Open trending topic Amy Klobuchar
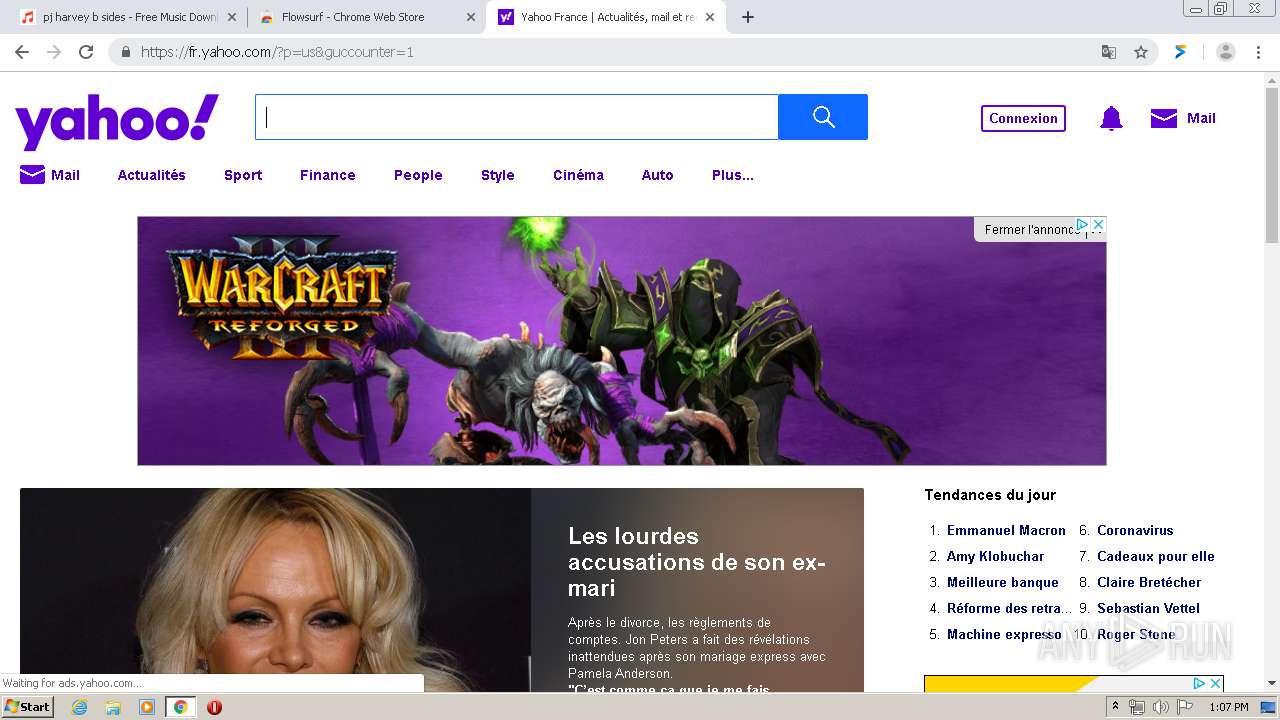The height and width of the screenshot is (720, 1280). (x=995, y=556)
